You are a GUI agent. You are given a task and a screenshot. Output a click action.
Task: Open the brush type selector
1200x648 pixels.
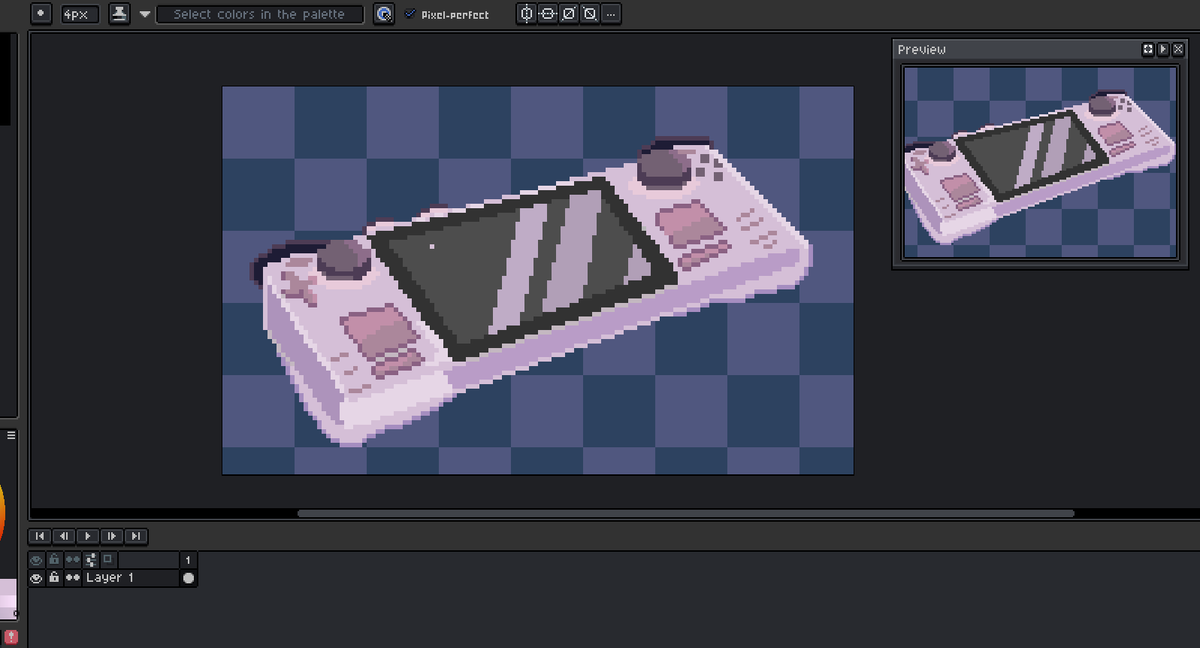tap(41, 14)
